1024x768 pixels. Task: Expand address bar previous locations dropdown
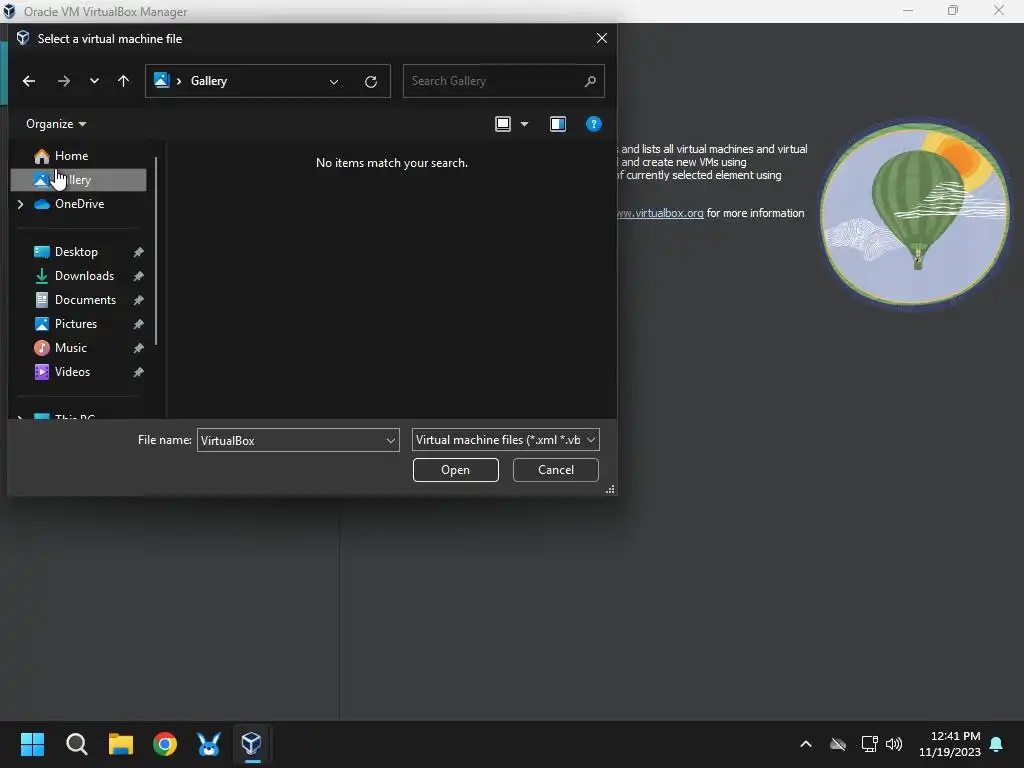334,82
